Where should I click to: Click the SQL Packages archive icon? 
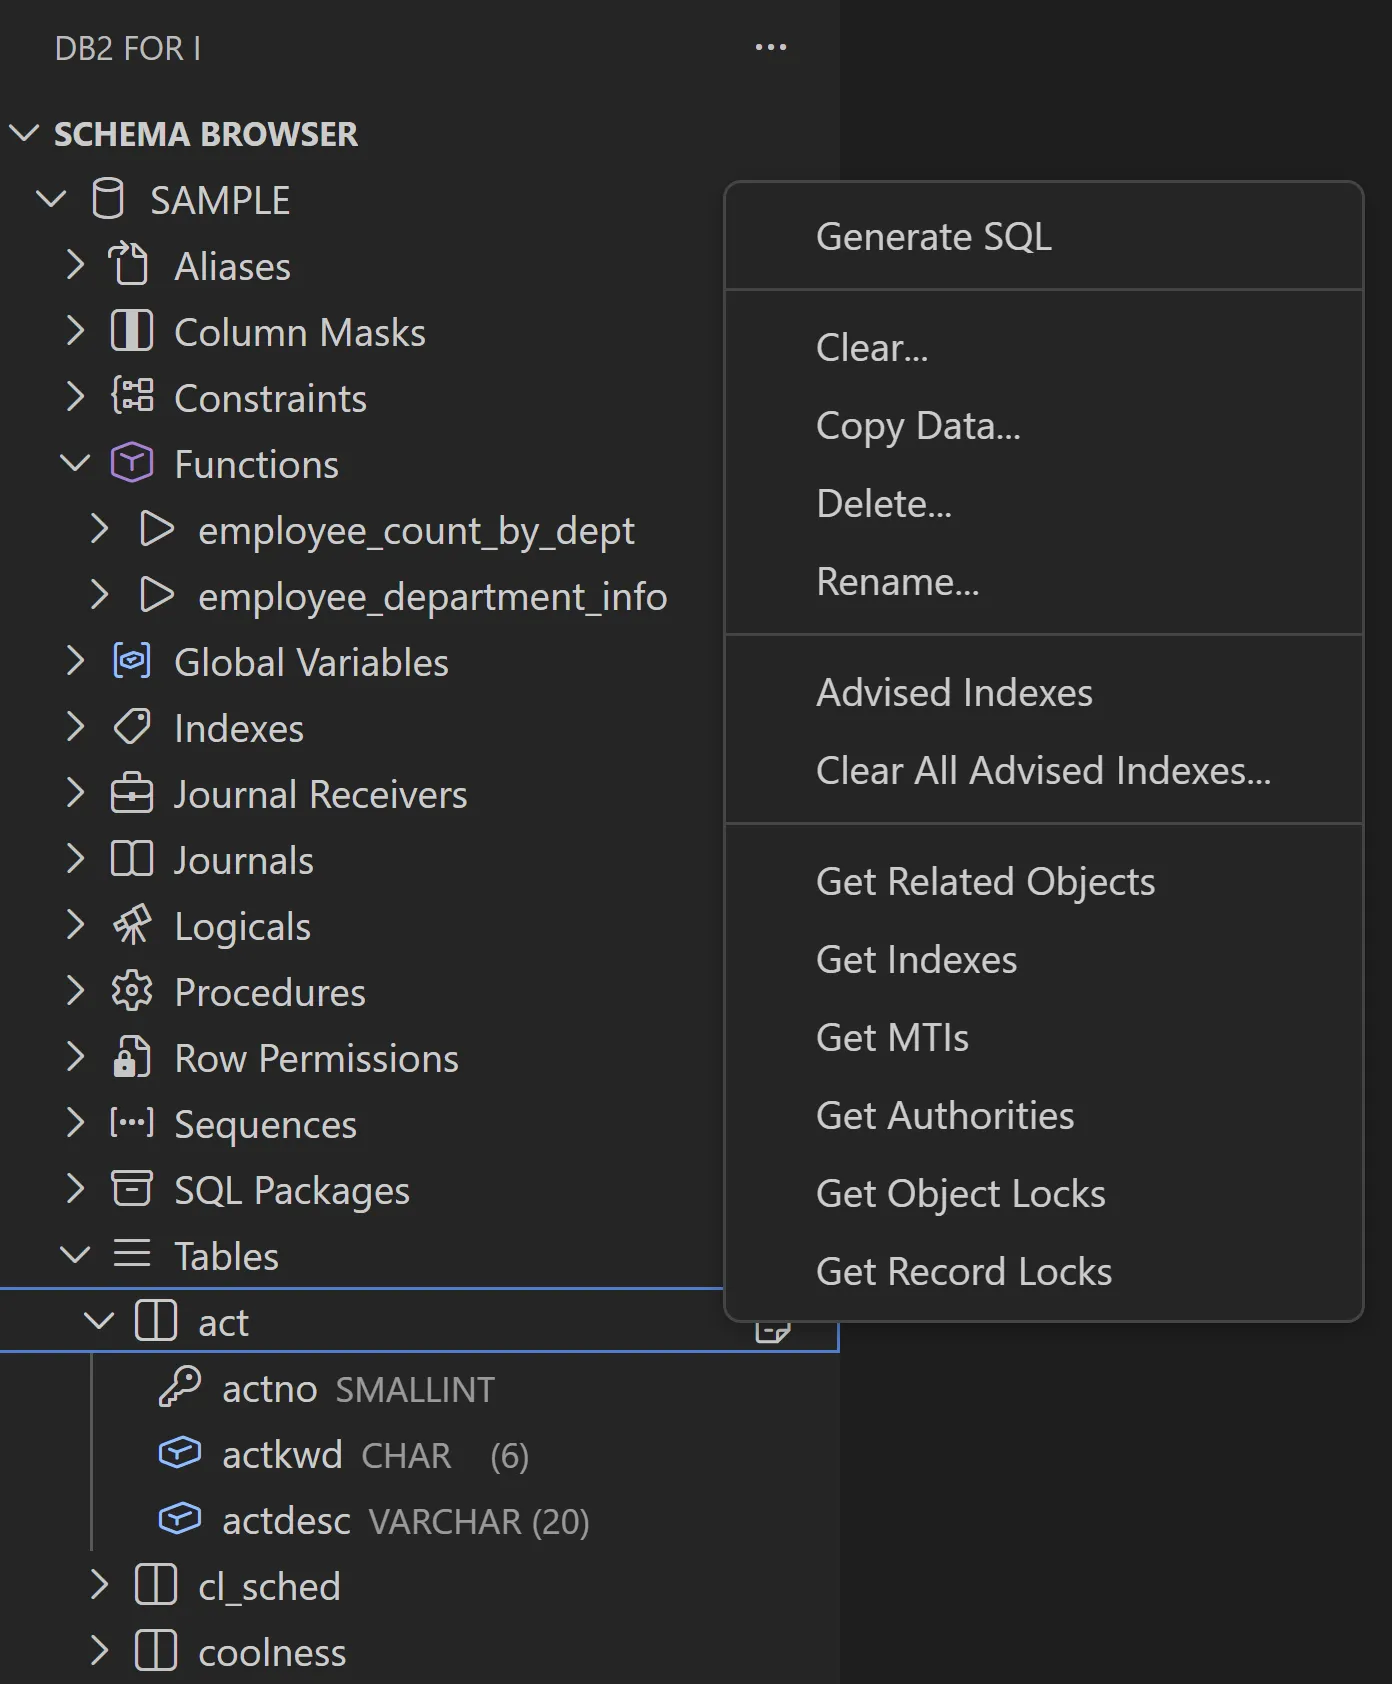(x=132, y=1190)
